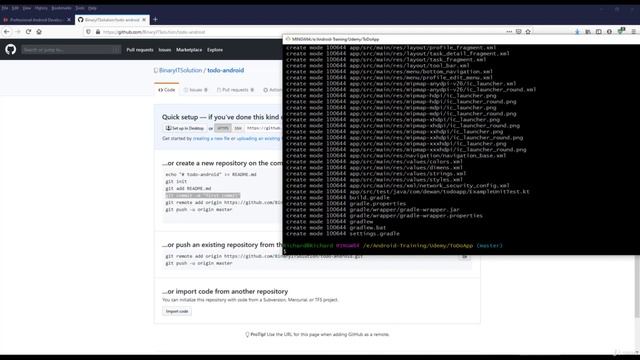This screenshot has height=360, width=640.
Task: Click the padlock site info icon
Action: 98,32
